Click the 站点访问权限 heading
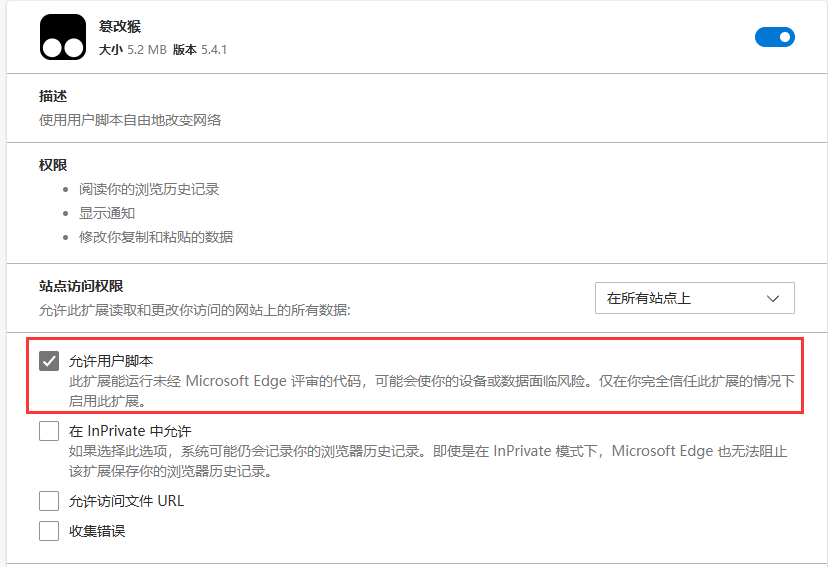This screenshot has width=828, height=567. pyautogui.click(x=81, y=286)
